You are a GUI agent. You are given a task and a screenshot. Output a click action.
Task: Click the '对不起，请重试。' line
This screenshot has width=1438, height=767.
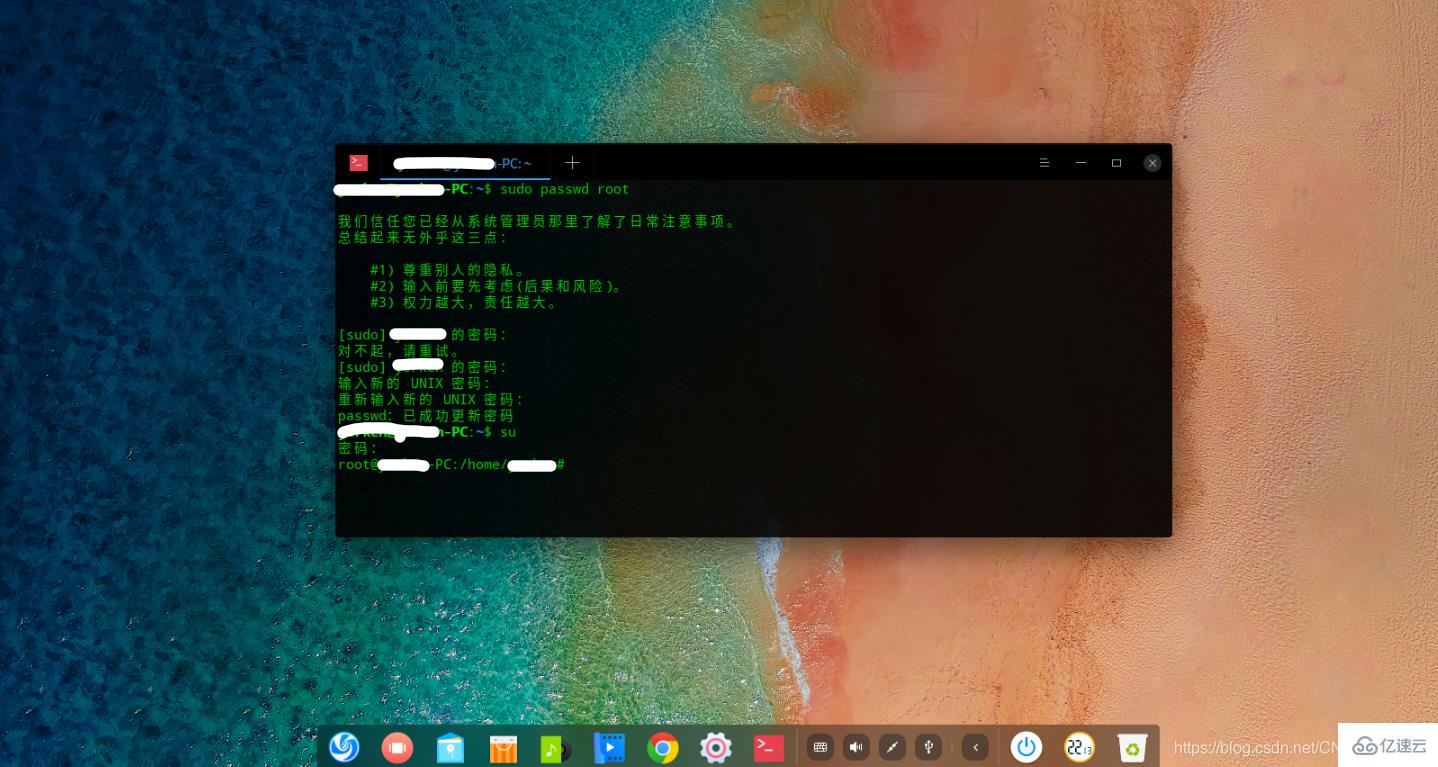tap(399, 351)
